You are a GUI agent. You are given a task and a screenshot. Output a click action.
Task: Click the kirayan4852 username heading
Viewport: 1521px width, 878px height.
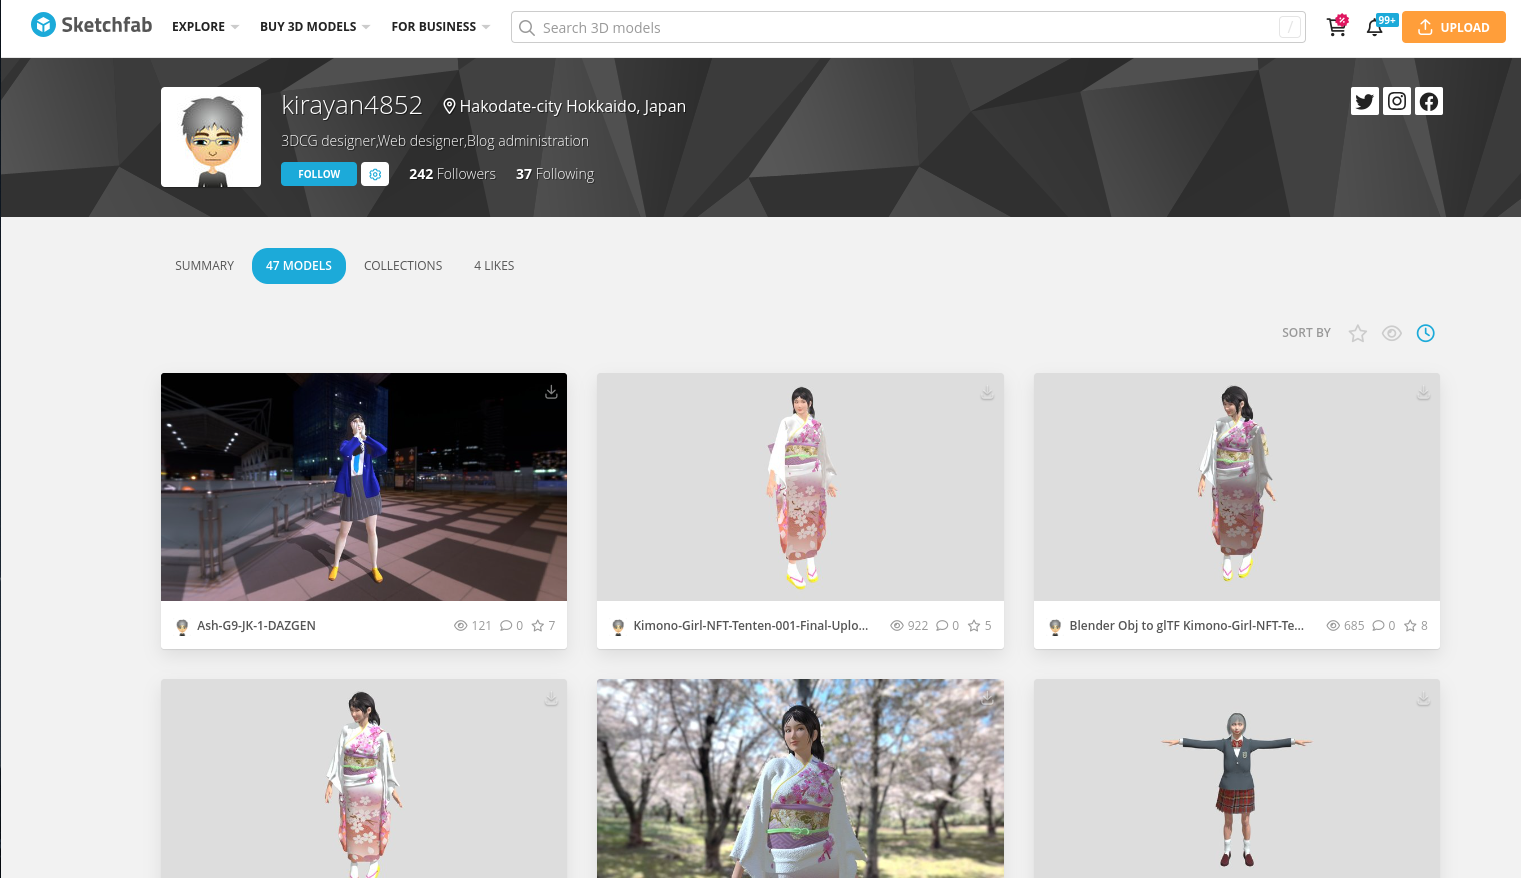[x=352, y=105]
